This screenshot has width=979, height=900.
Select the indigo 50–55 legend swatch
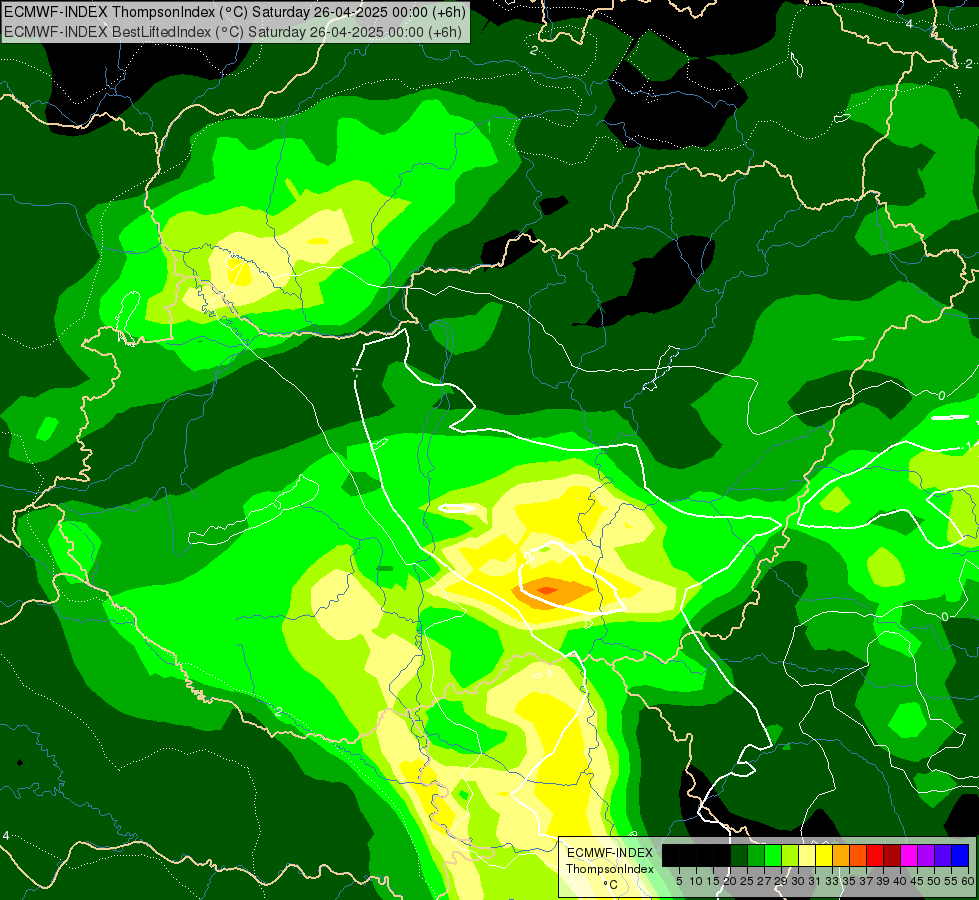943,855
